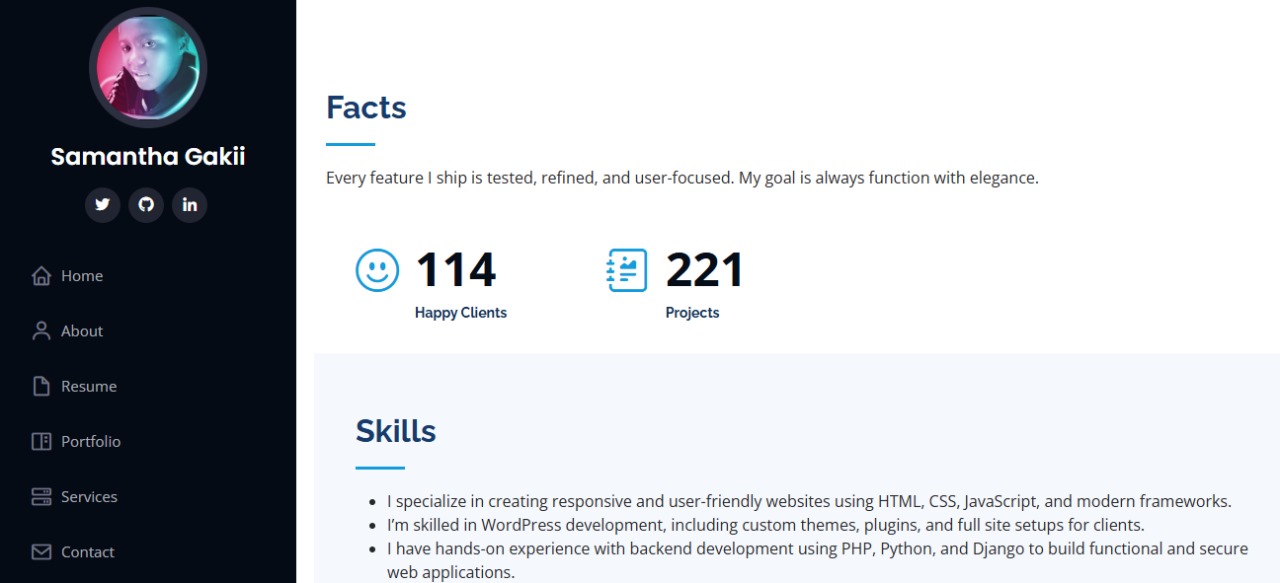The image size is (1280, 583).
Task: Click the Samantha Gakii name heading
Action: pyautogui.click(x=148, y=157)
